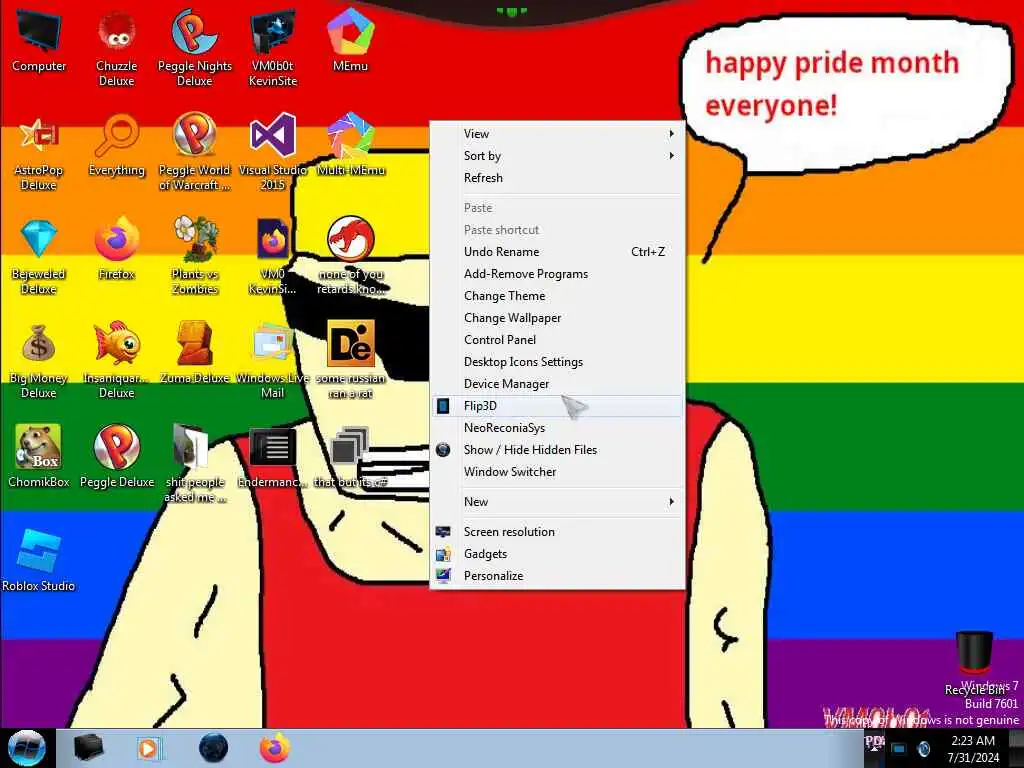Screen dimensions: 1024x768
Task: Select the Peggle Nights Deluxe icon
Action: 195,49
